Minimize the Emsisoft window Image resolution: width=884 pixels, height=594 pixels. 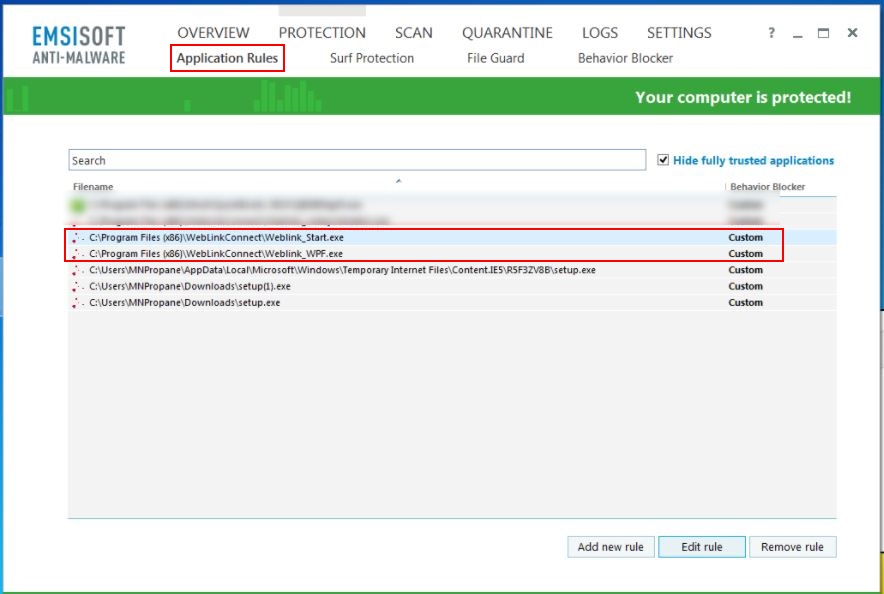pyautogui.click(x=797, y=36)
